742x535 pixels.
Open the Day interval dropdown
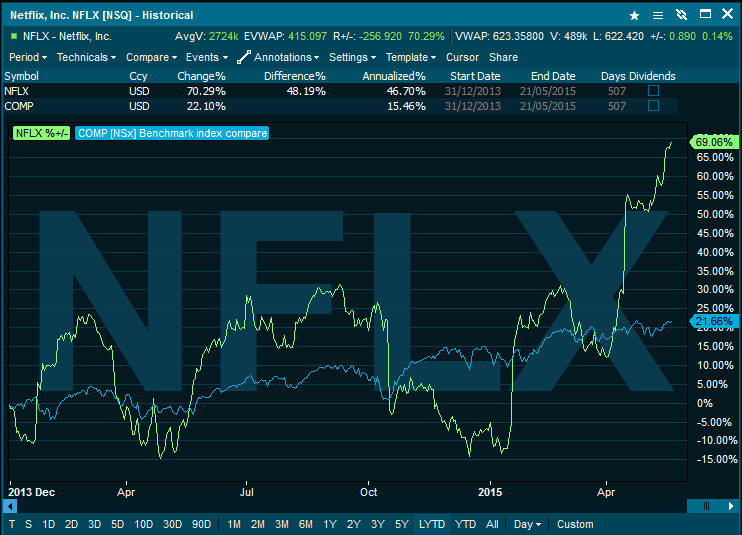527,524
